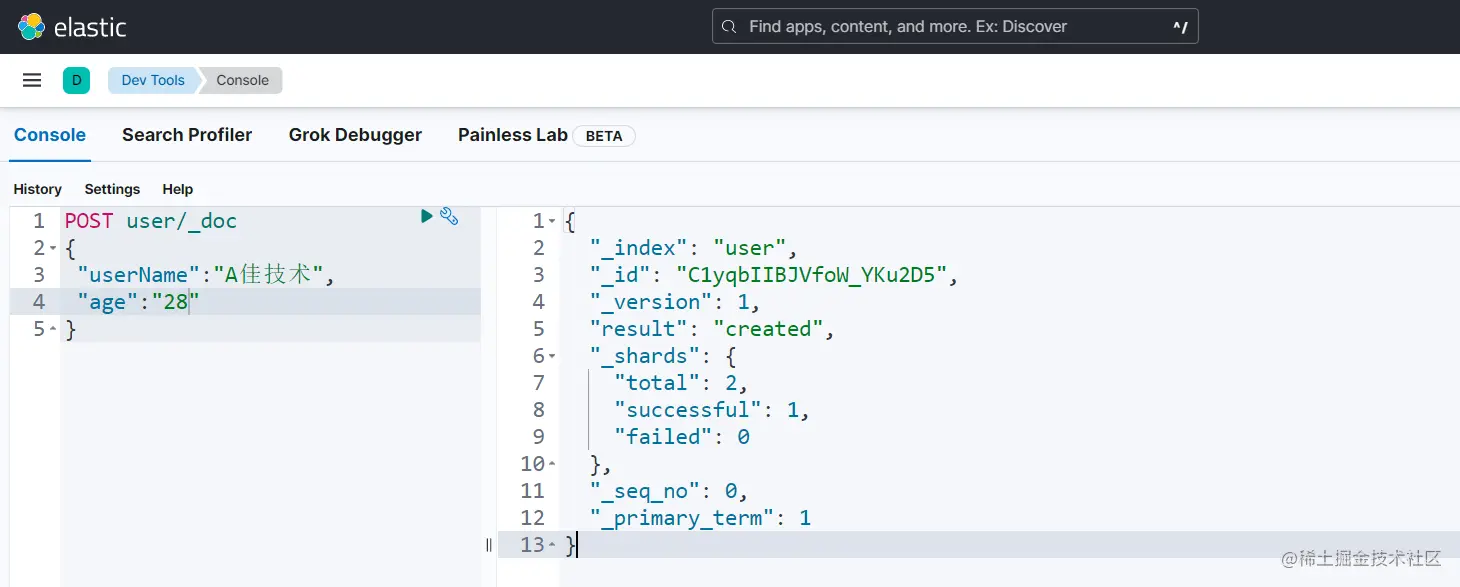The image size is (1460, 587).
Task: Click the panel resize handle
Action: [x=489, y=545]
